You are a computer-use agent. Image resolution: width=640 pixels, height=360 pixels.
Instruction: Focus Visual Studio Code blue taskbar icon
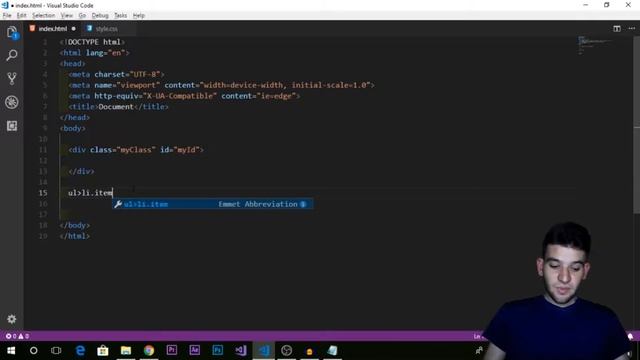click(264, 351)
